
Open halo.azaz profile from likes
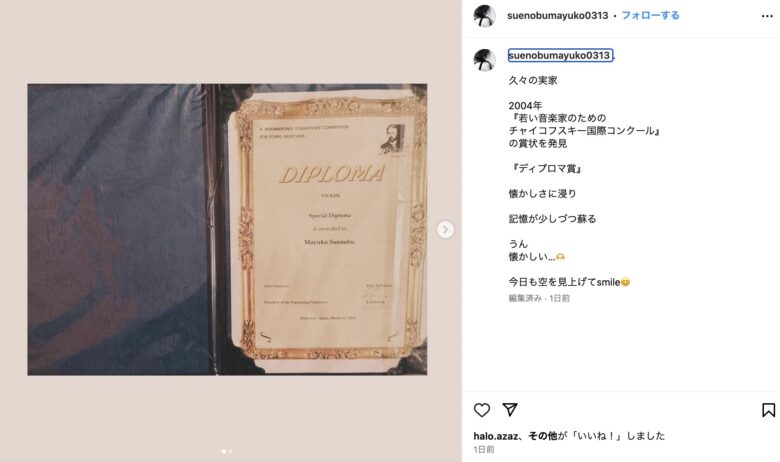click(496, 436)
